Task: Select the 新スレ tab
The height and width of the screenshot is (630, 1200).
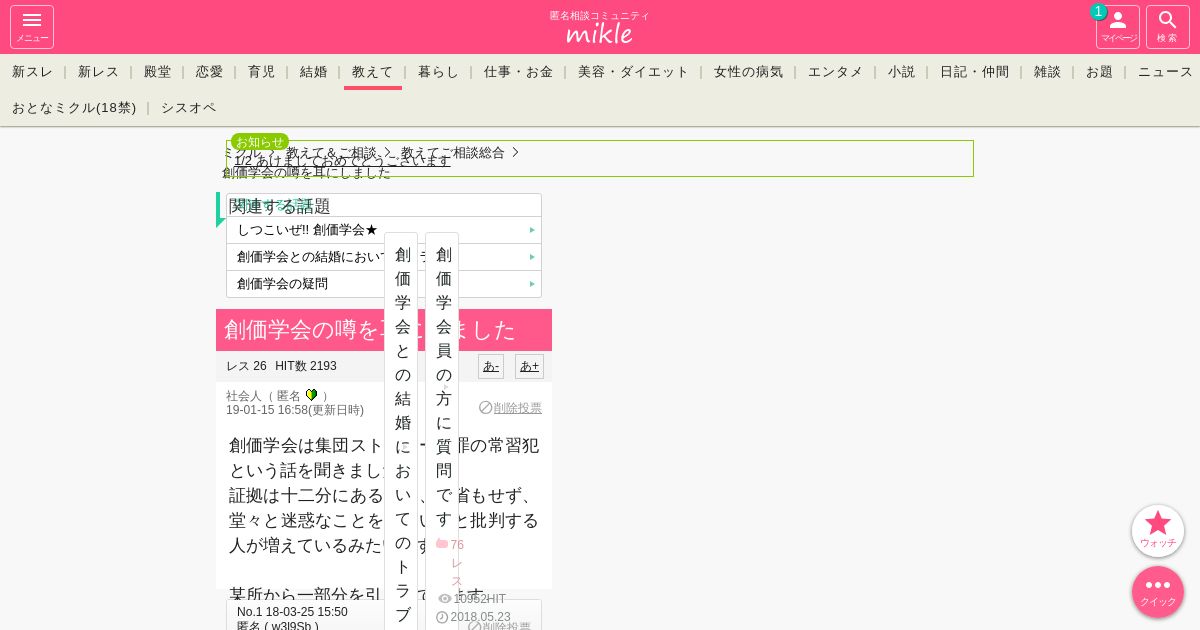Action: pyautogui.click(x=33, y=72)
